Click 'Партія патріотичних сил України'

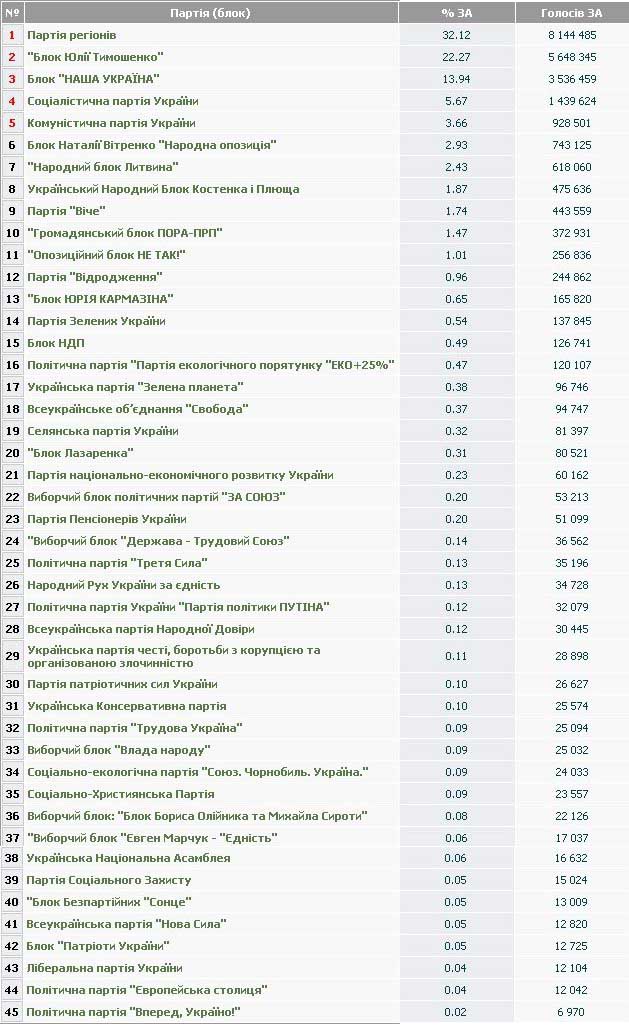122,684
